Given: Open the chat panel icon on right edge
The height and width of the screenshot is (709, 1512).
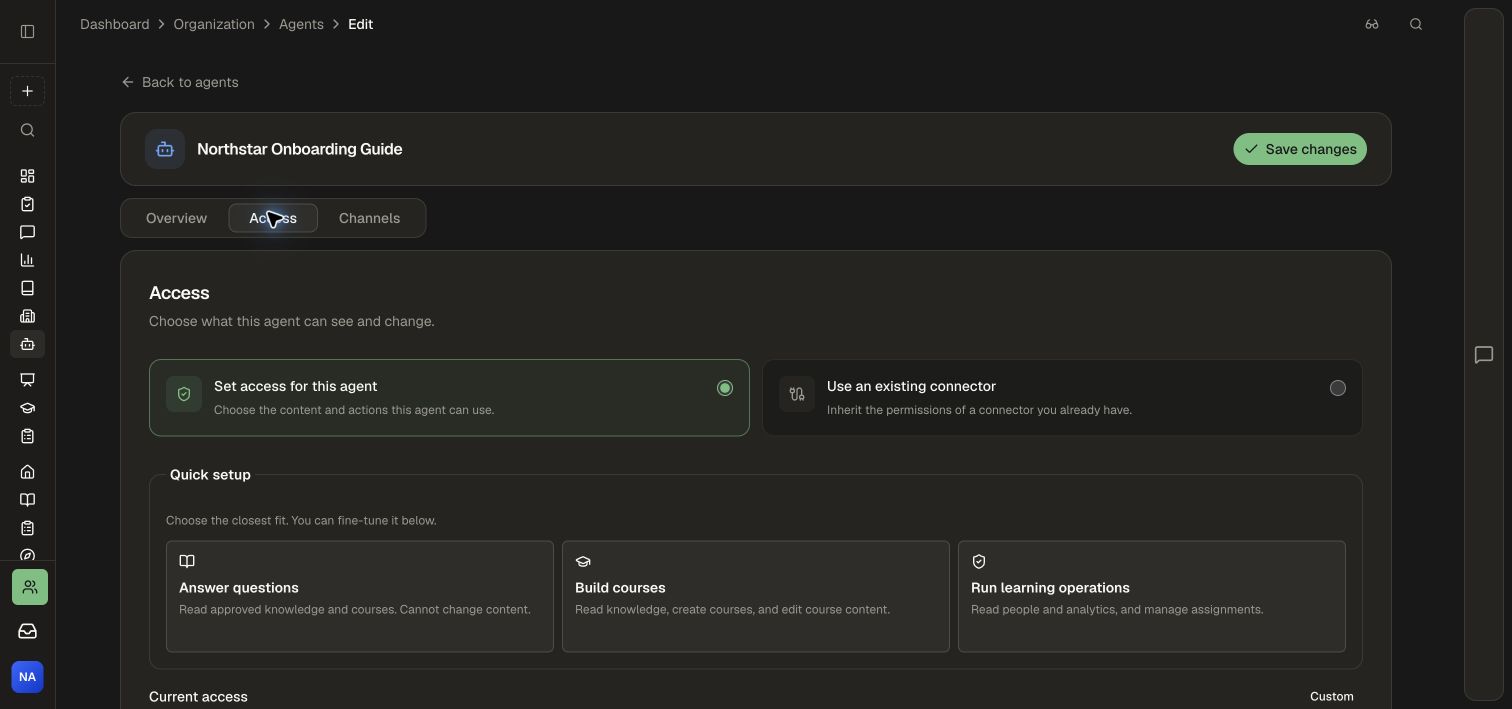Looking at the screenshot, I should [1484, 355].
